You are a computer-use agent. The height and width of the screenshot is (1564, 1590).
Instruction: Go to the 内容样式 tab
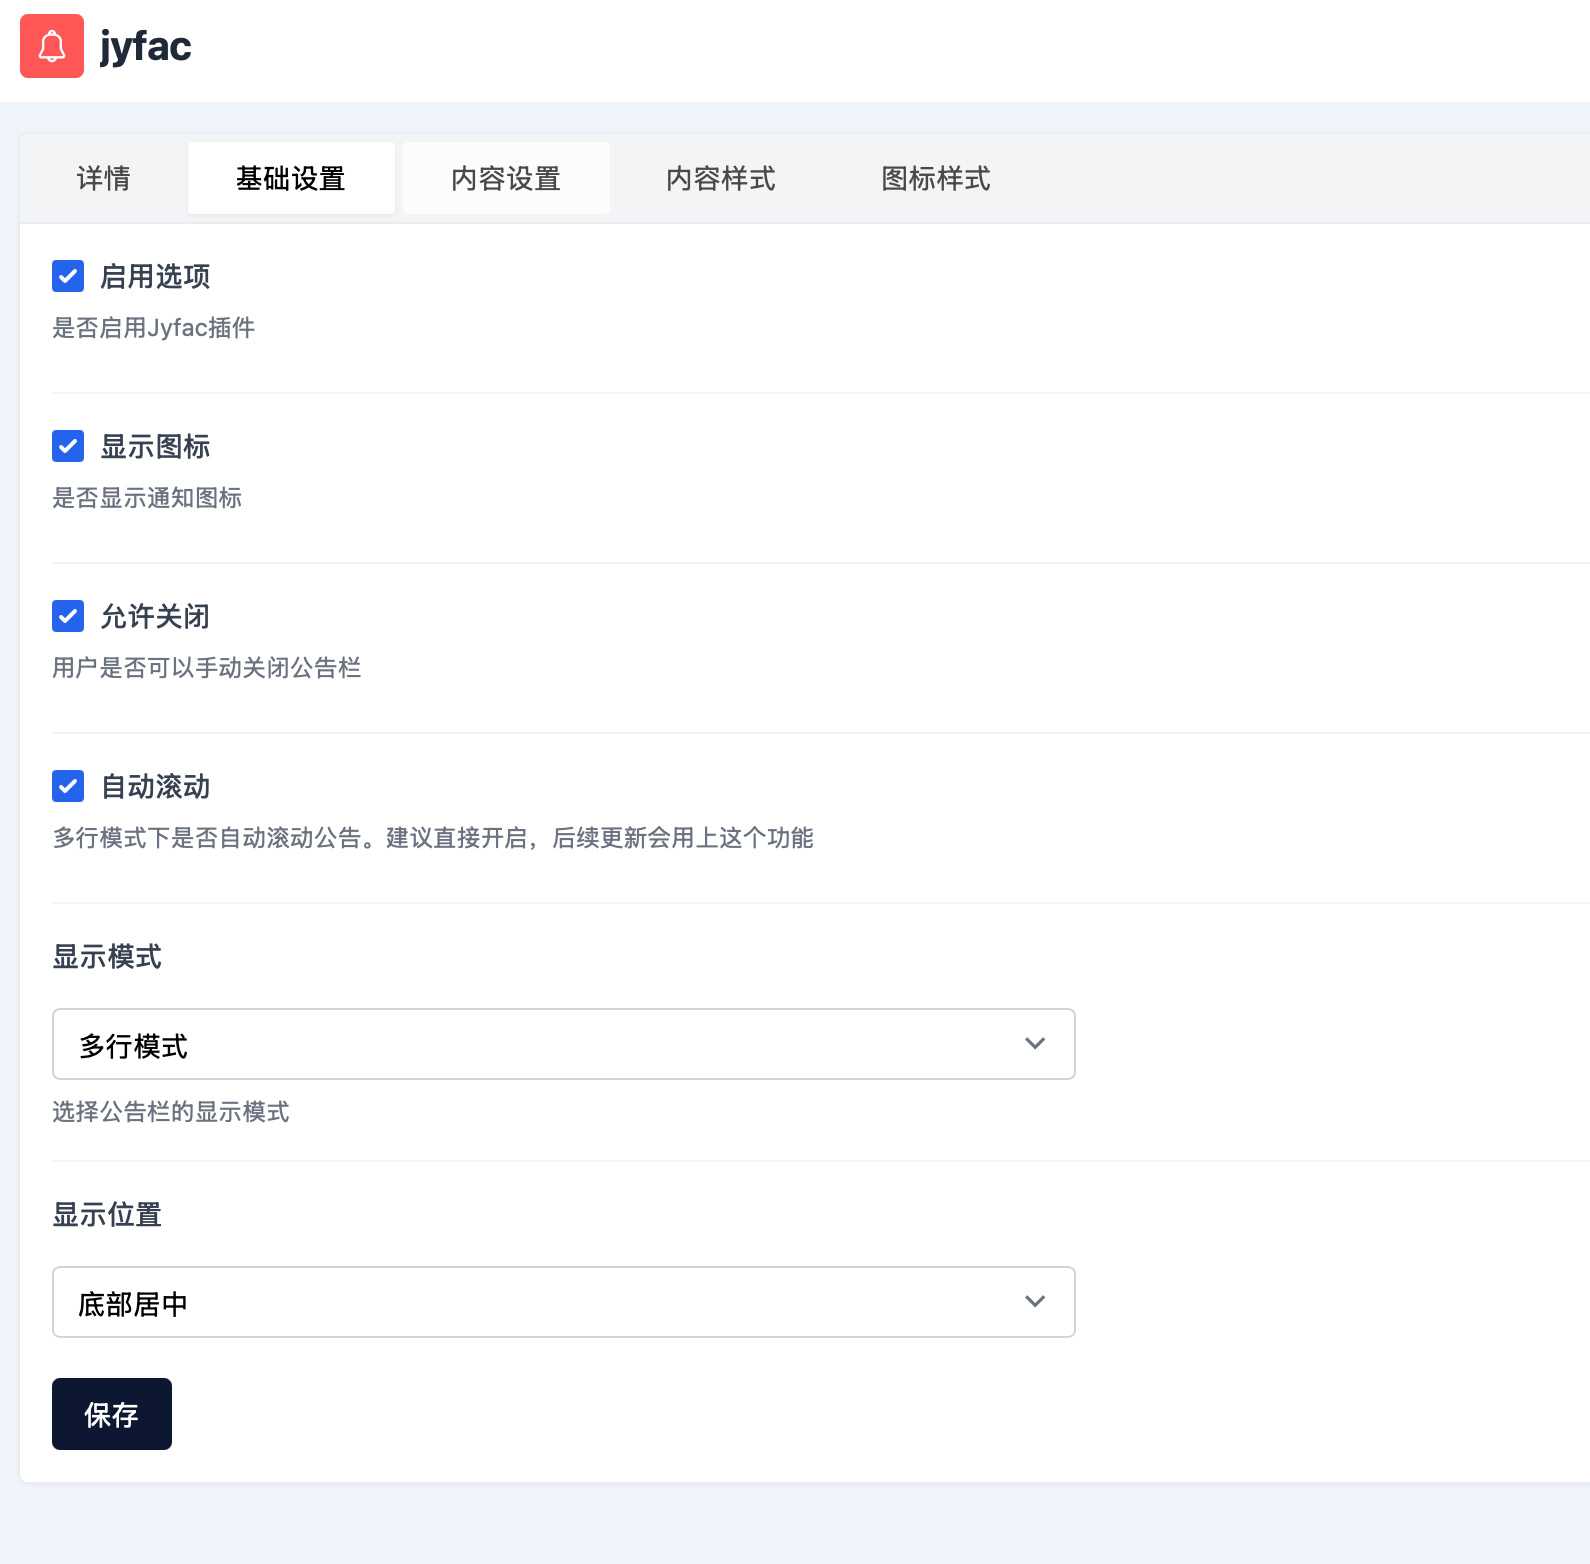click(x=721, y=178)
